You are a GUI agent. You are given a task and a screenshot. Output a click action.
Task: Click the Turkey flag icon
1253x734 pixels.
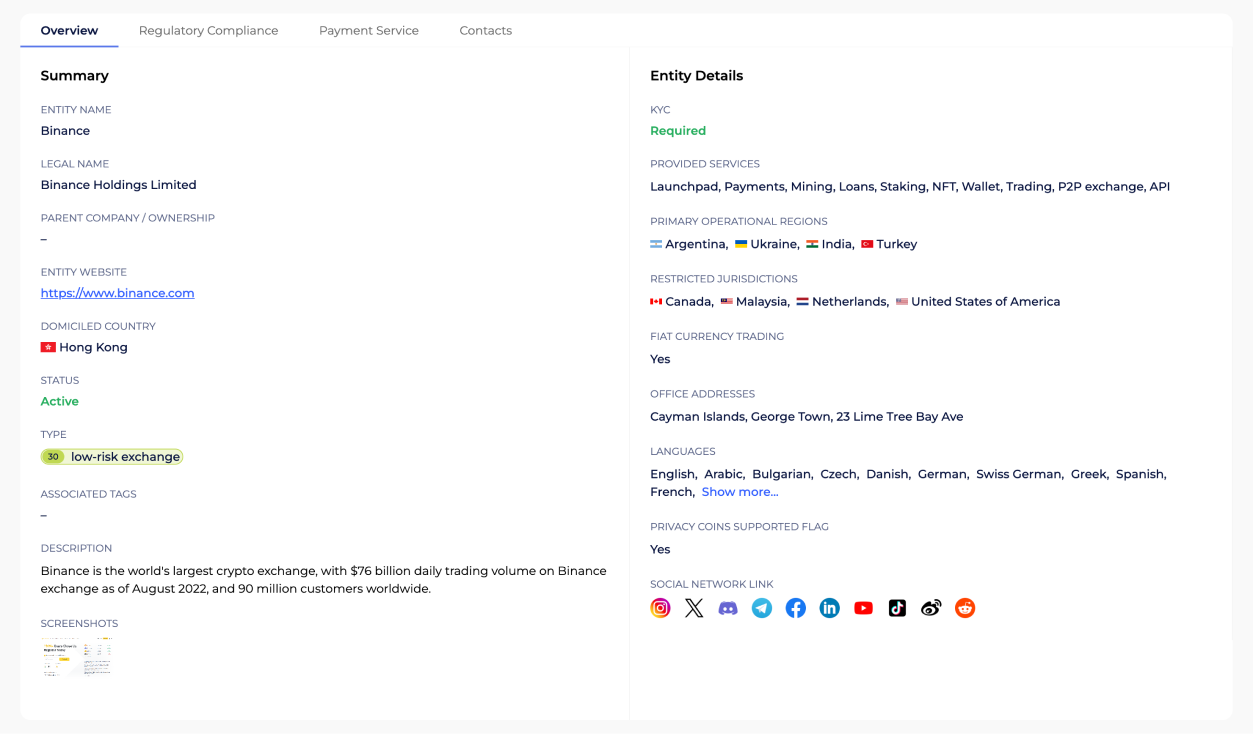867,244
